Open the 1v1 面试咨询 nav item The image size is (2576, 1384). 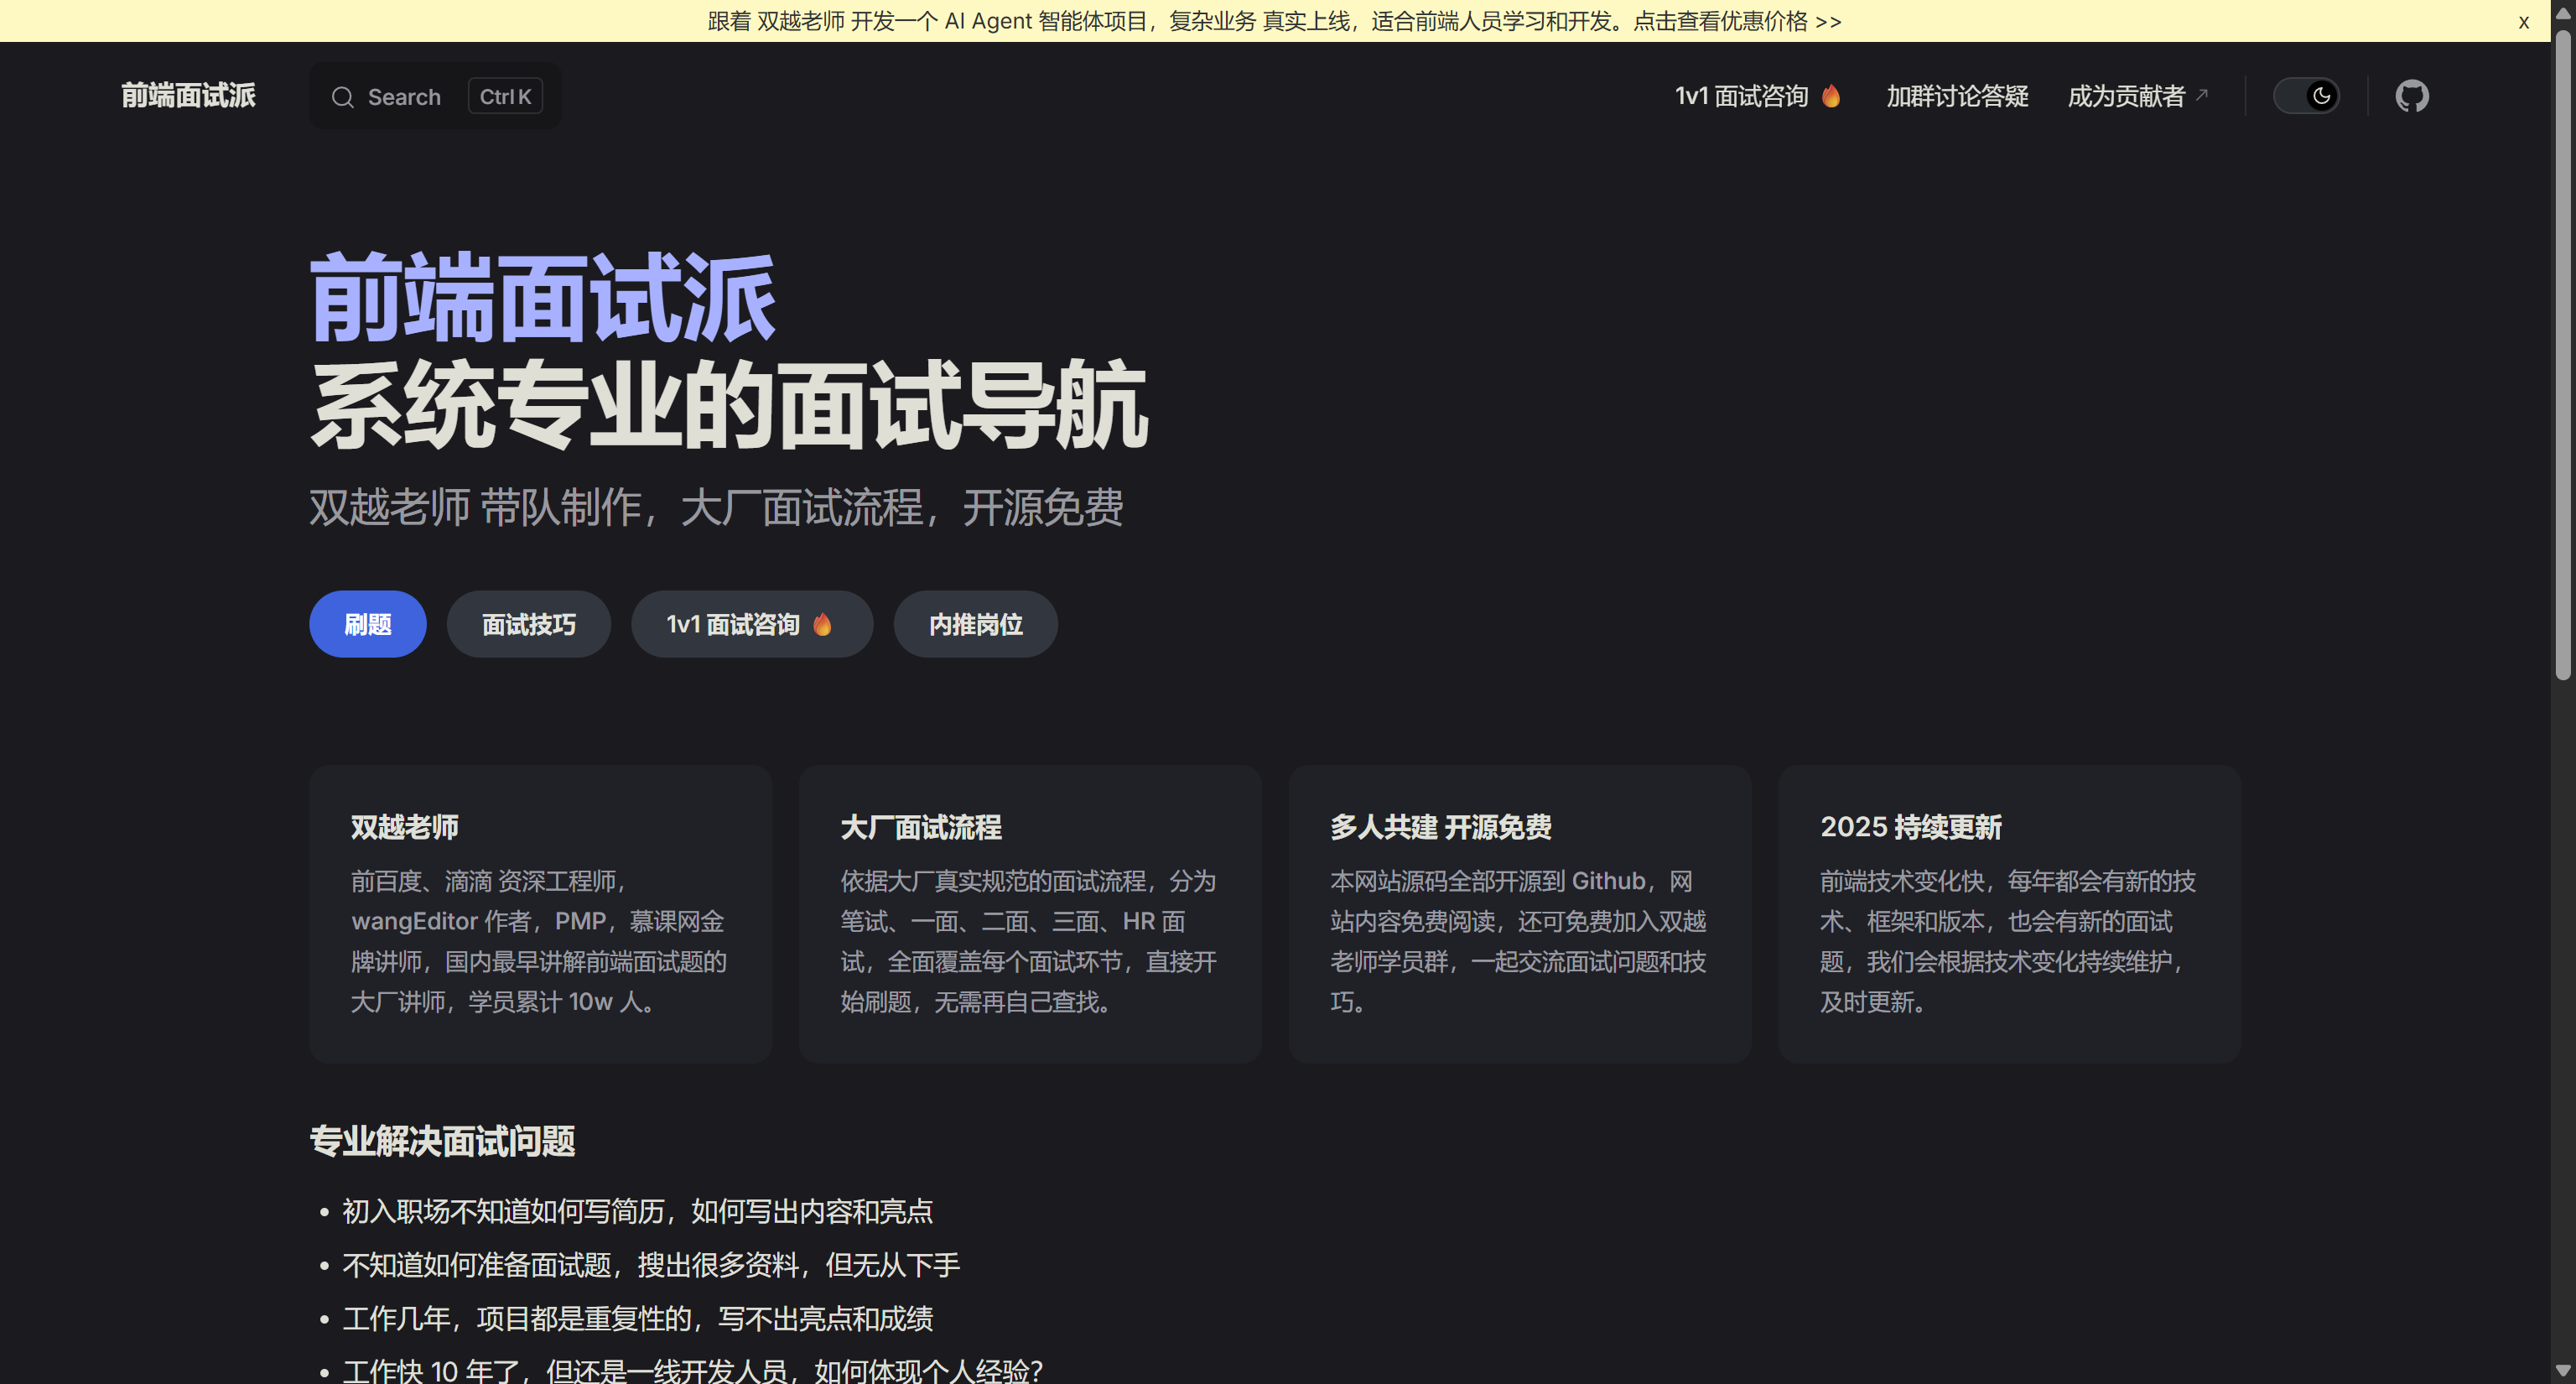pos(1741,96)
